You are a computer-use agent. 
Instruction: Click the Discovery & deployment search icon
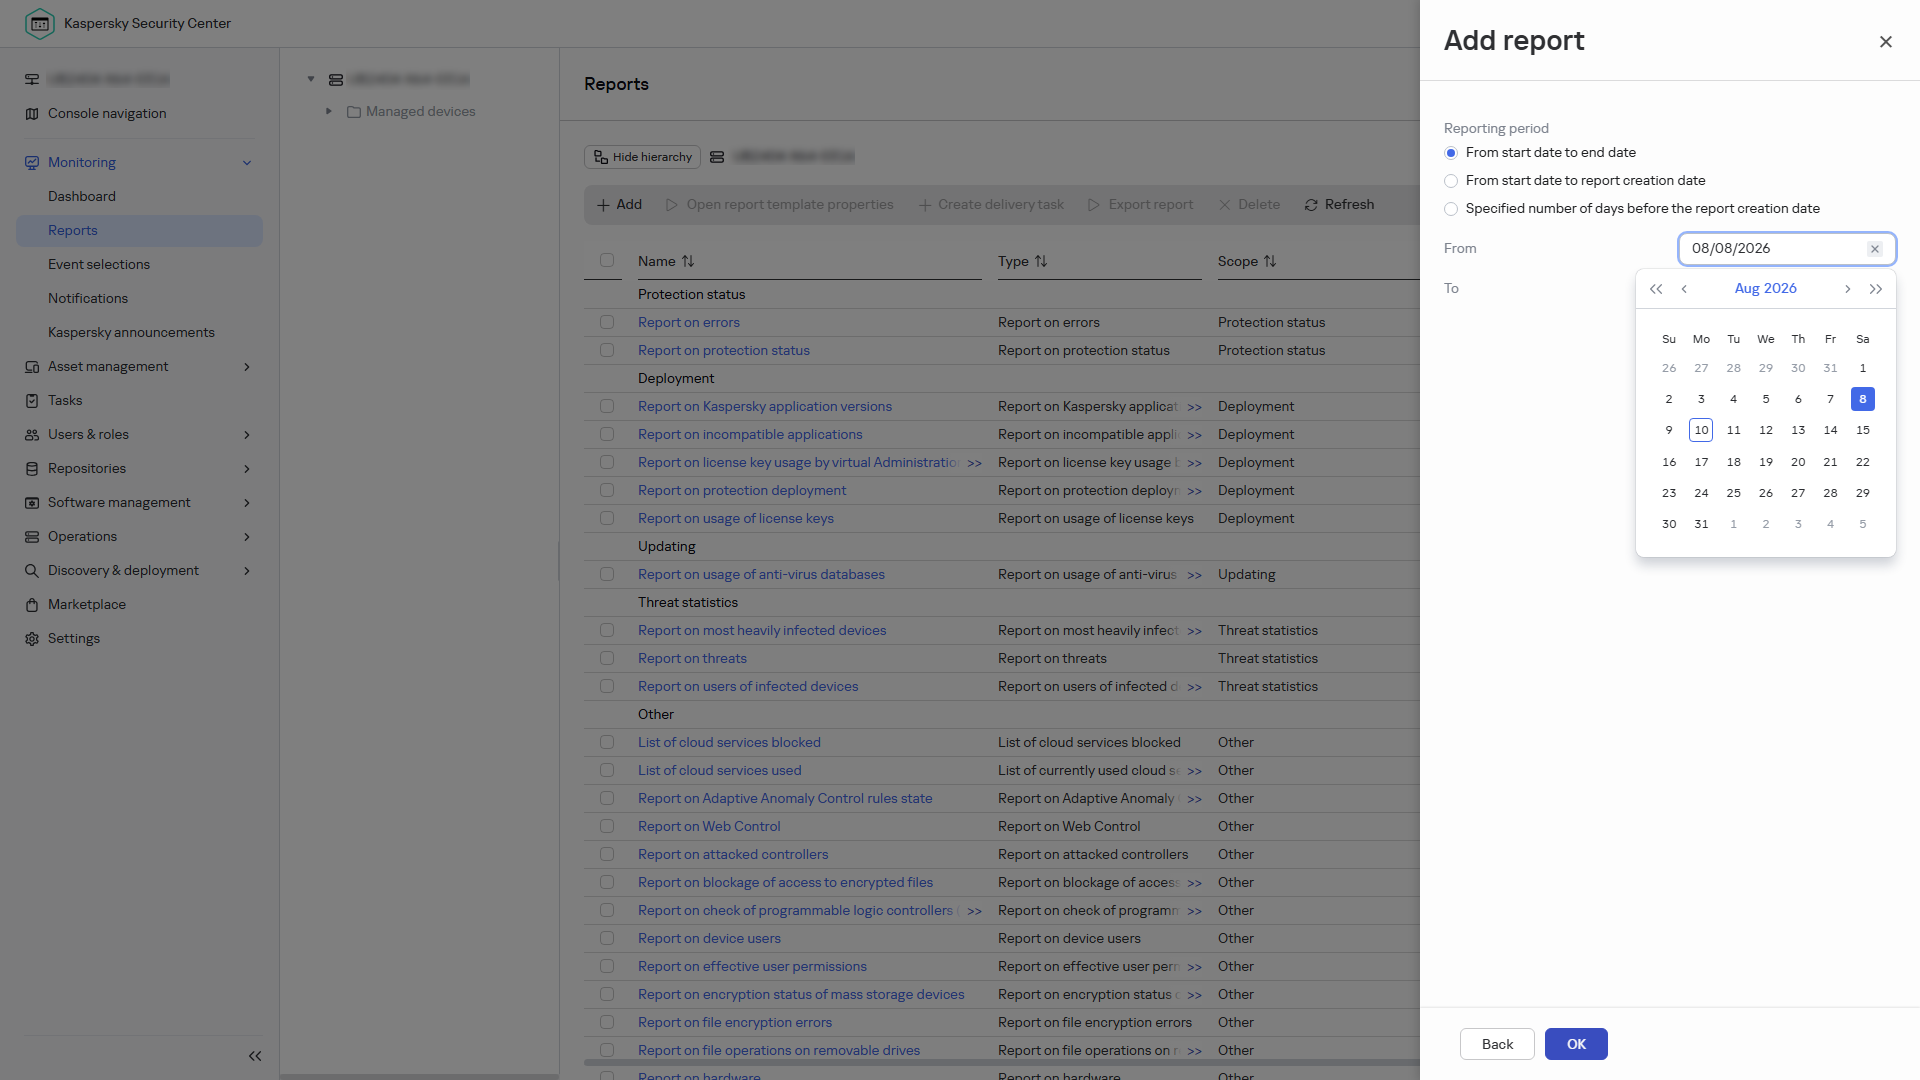[32, 571]
